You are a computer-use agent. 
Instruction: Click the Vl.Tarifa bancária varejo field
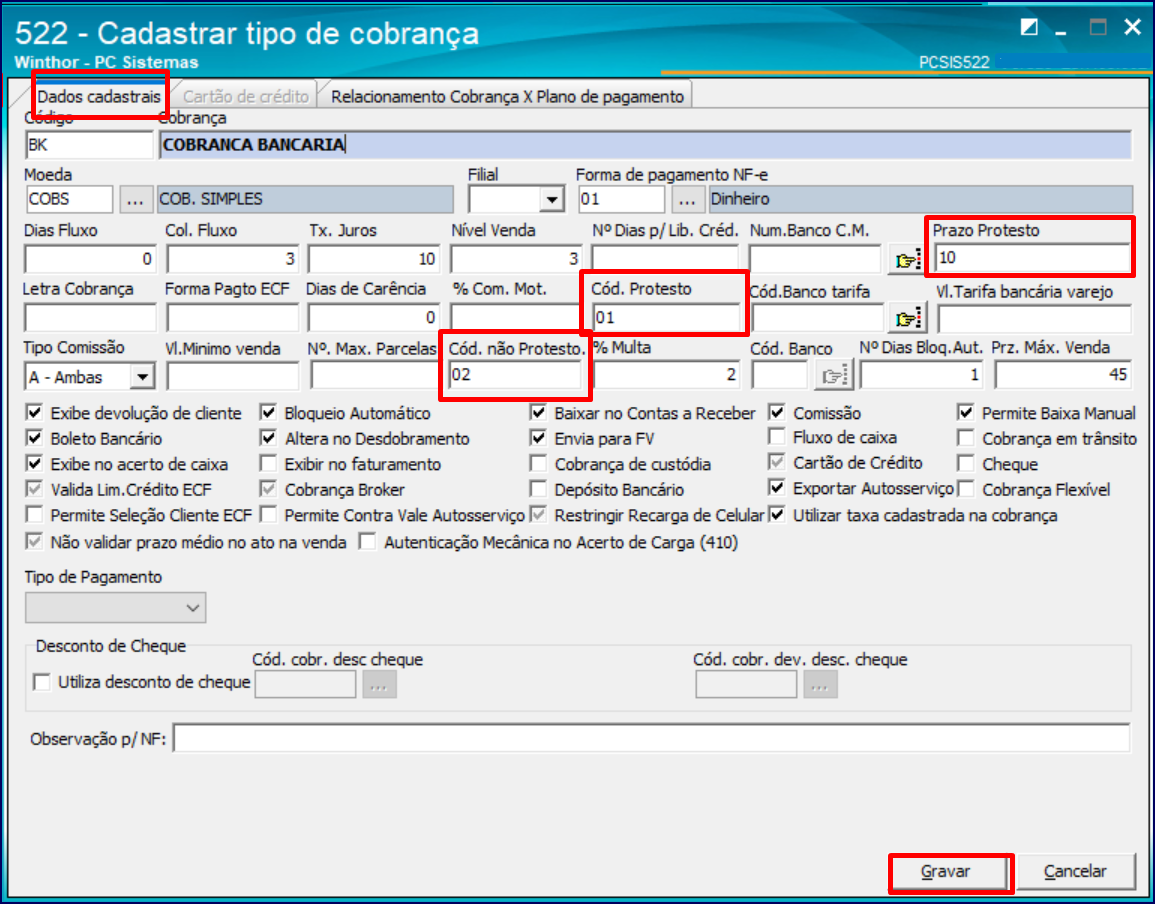(1034, 319)
